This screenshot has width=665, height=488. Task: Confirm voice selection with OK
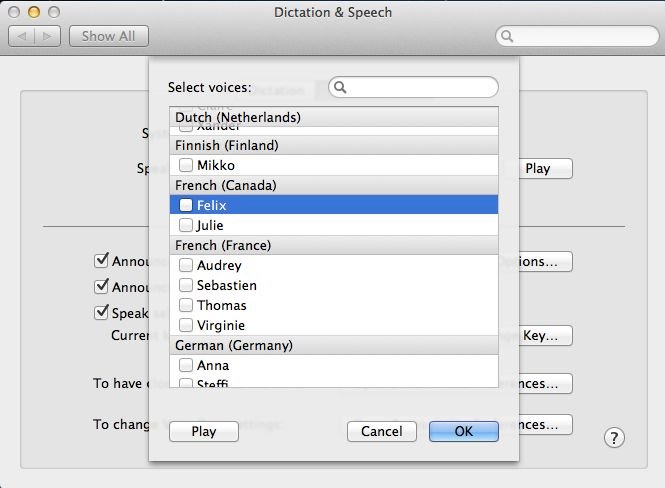click(x=464, y=431)
